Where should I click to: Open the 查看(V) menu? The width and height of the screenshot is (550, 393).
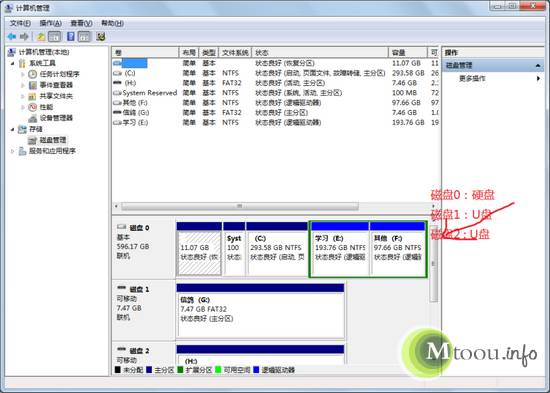81,23
